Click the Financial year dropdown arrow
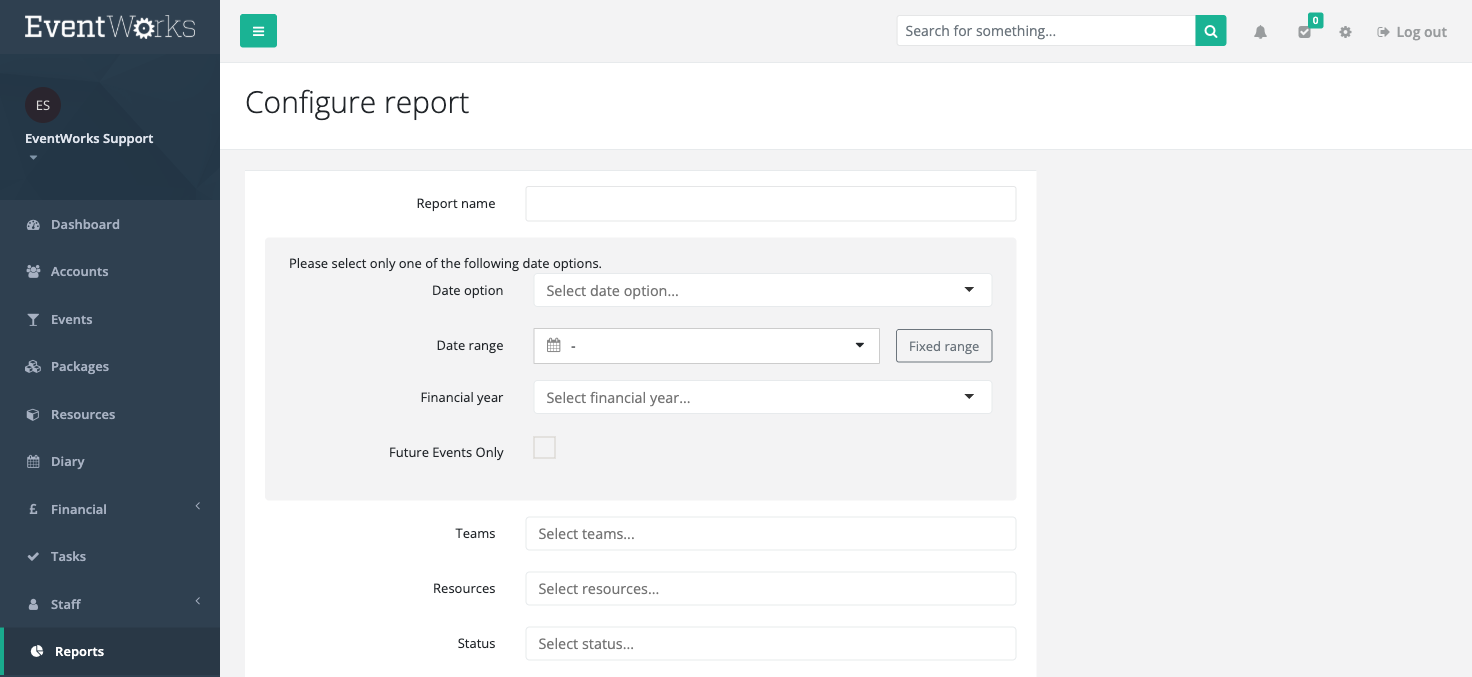1472x677 pixels. [x=969, y=397]
